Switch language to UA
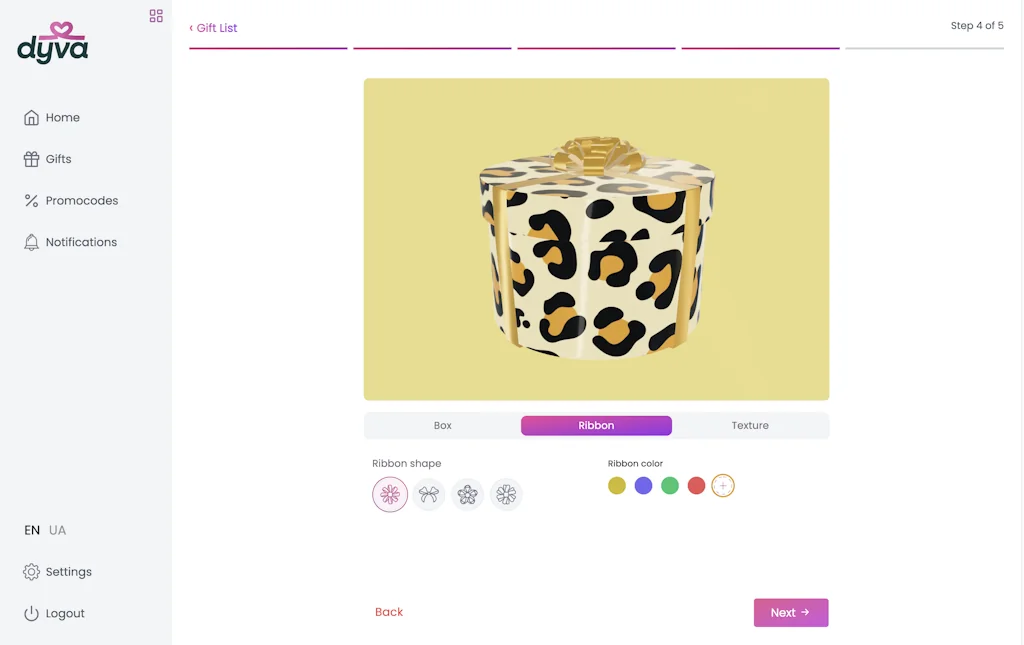Screen dimensions: 1024x645 pyautogui.click(x=57, y=530)
